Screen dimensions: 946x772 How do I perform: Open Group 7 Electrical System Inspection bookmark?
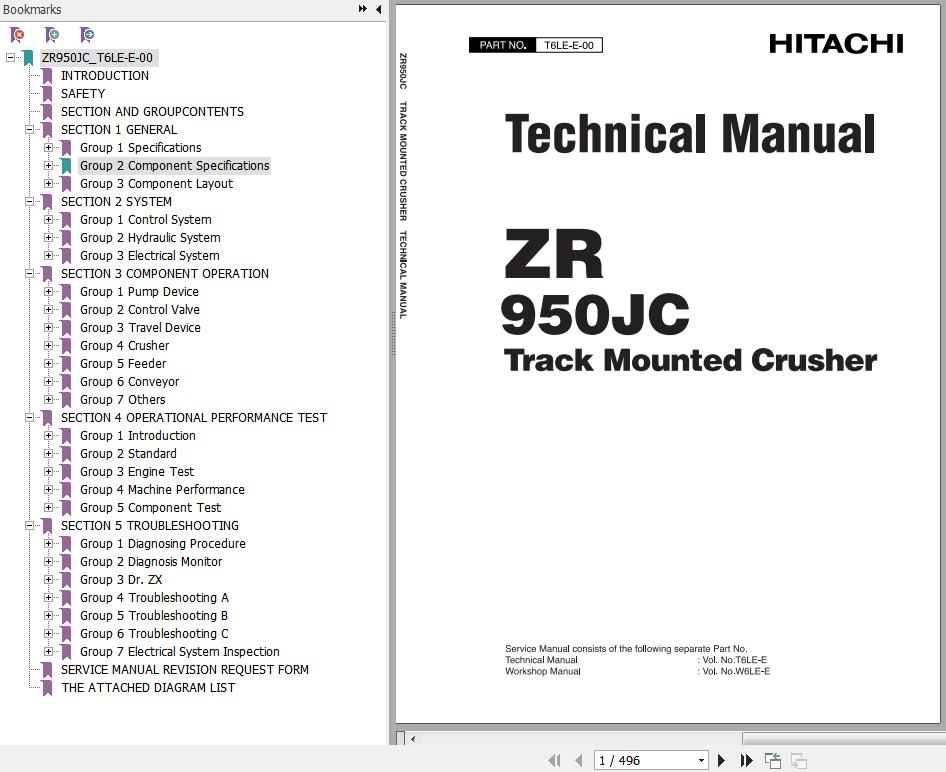click(180, 652)
